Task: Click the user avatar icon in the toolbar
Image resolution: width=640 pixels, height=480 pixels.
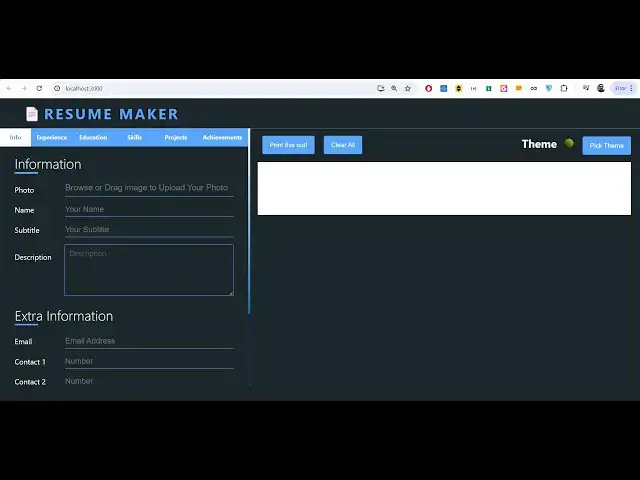Action: point(601,88)
